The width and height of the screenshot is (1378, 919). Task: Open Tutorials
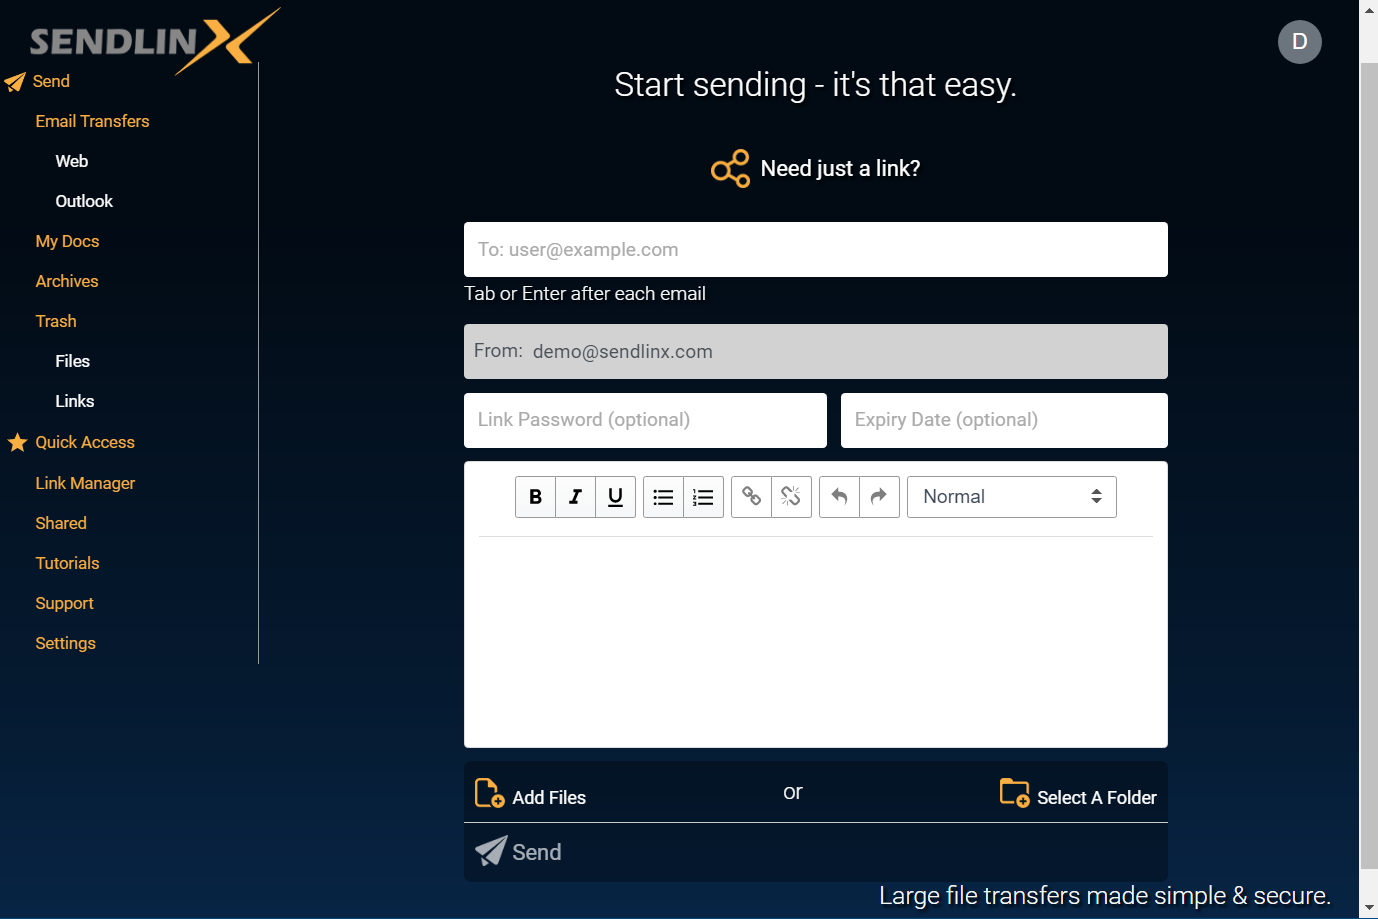click(x=67, y=564)
